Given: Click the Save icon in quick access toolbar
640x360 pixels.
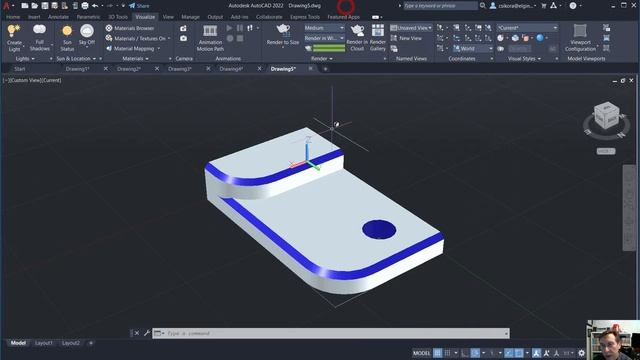Looking at the screenshot, I should 44,6.
